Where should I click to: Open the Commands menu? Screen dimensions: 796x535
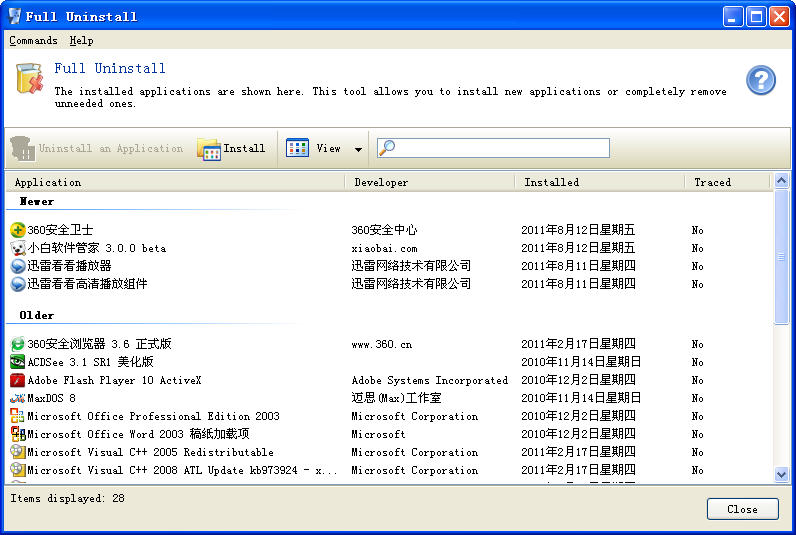[33, 41]
